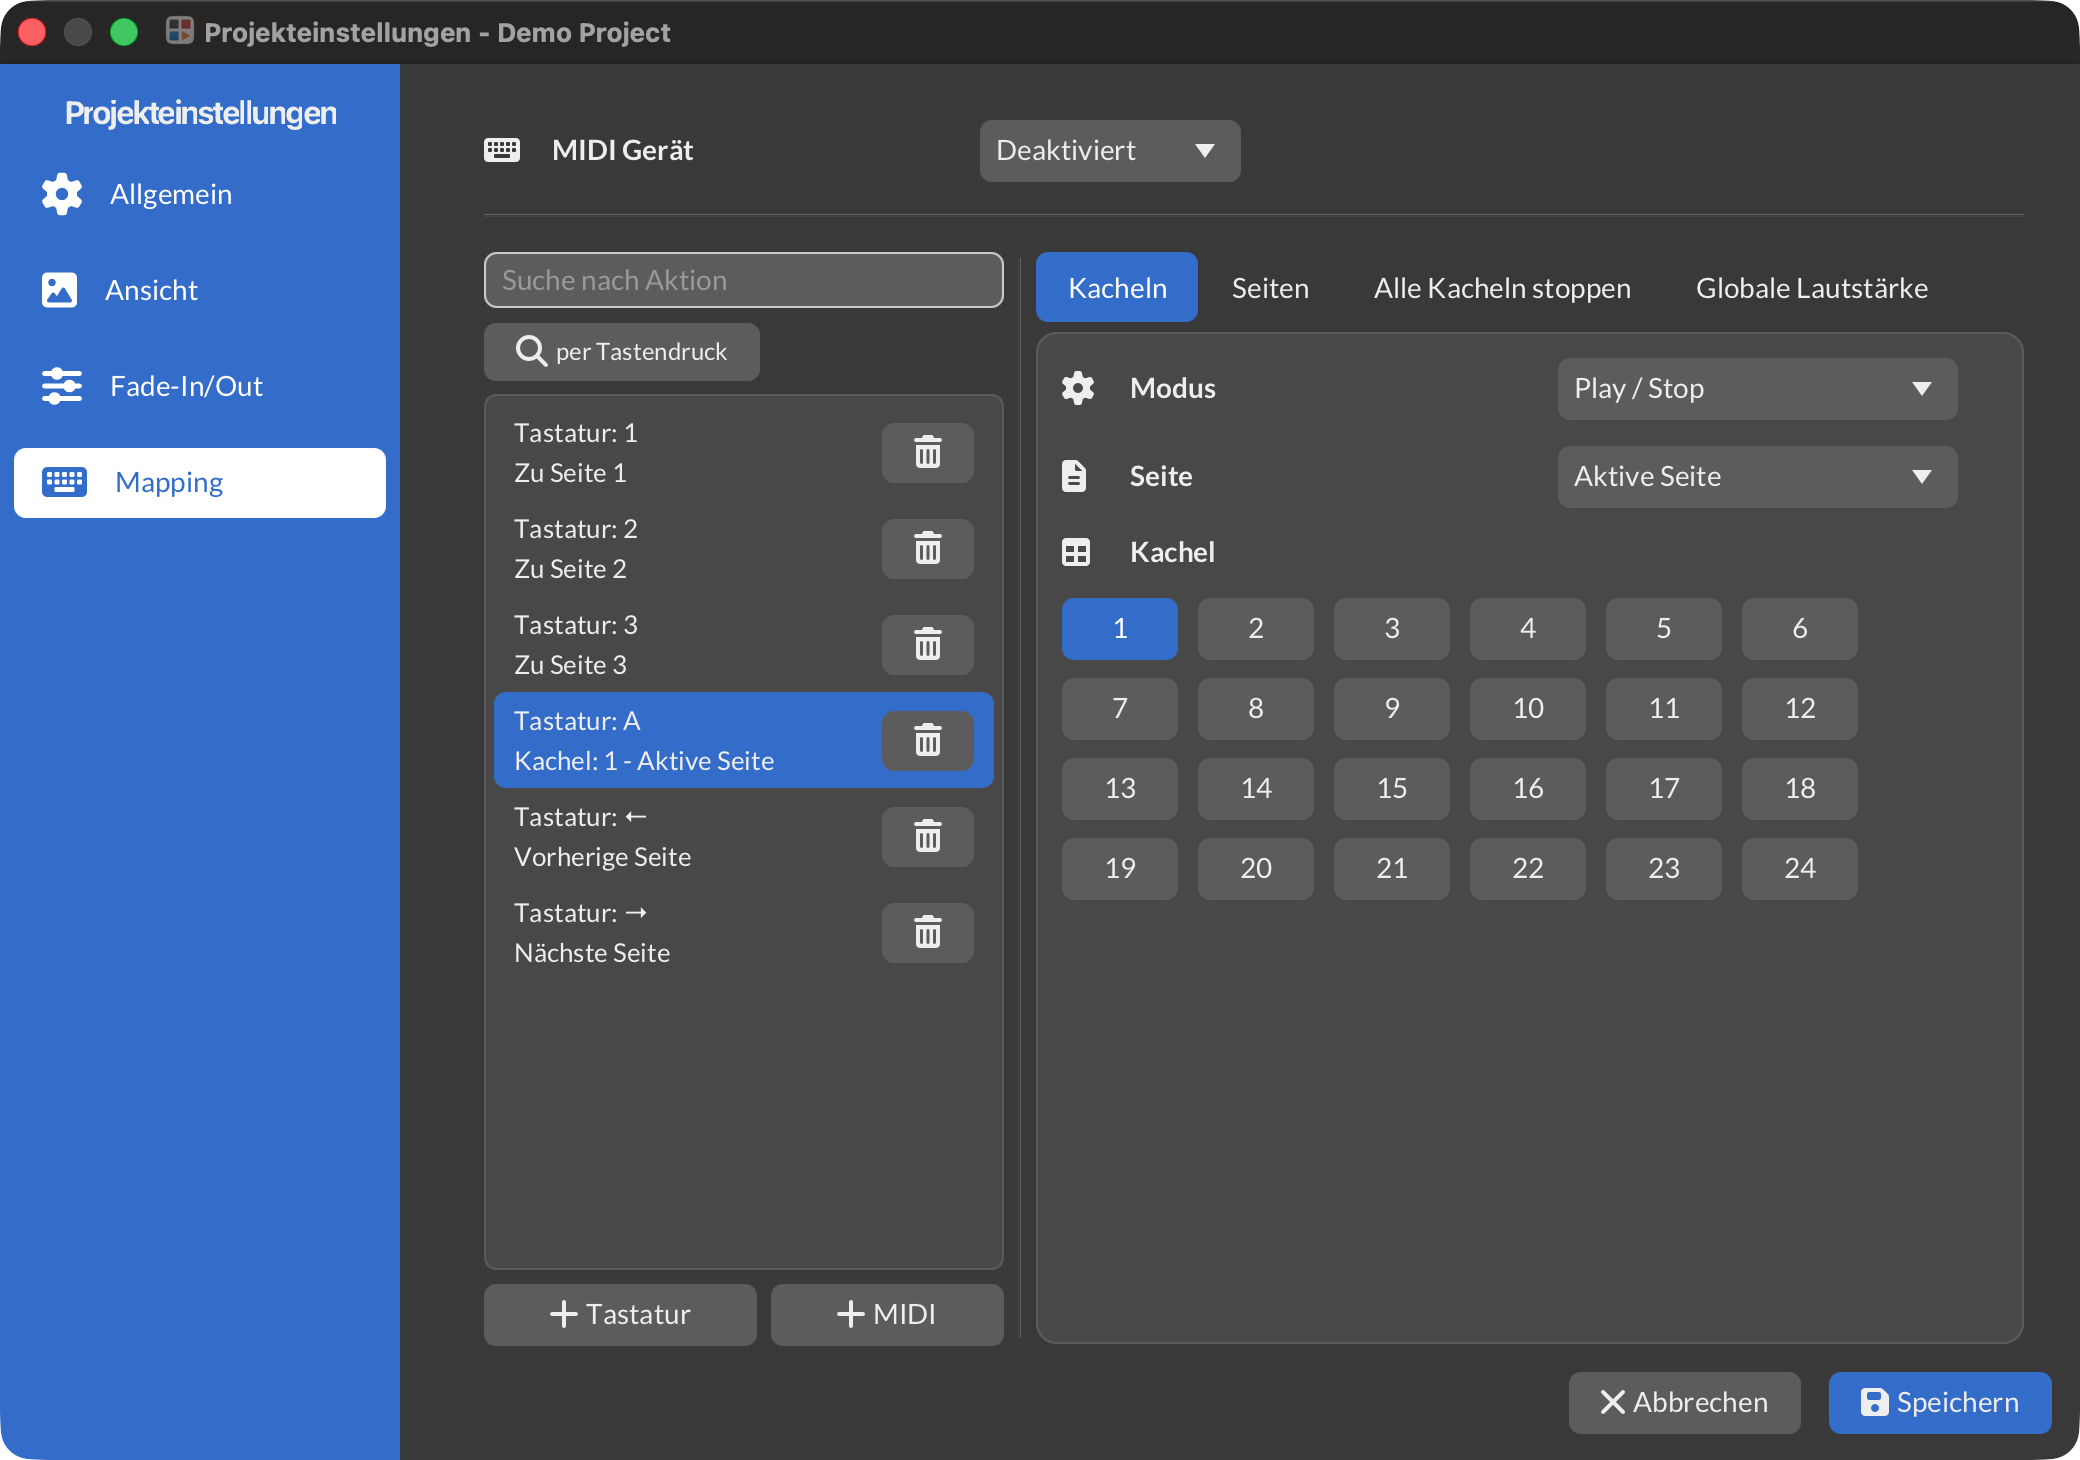Click the Modus gear icon
The height and width of the screenshot is (1460, 2080).
click(x=1077, y=388)
